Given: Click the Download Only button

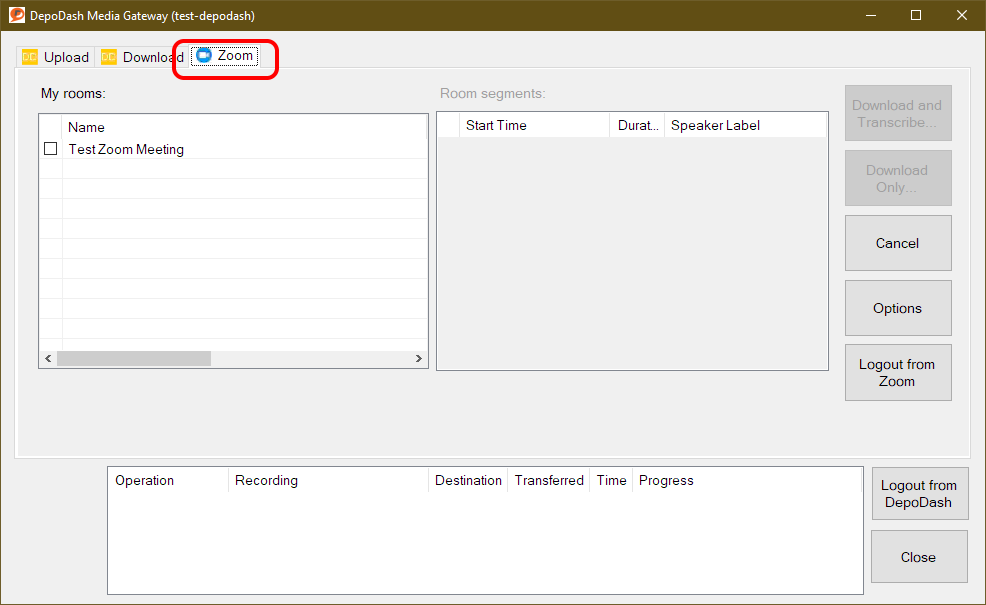Looking at the screenshot, I should 898,178.
